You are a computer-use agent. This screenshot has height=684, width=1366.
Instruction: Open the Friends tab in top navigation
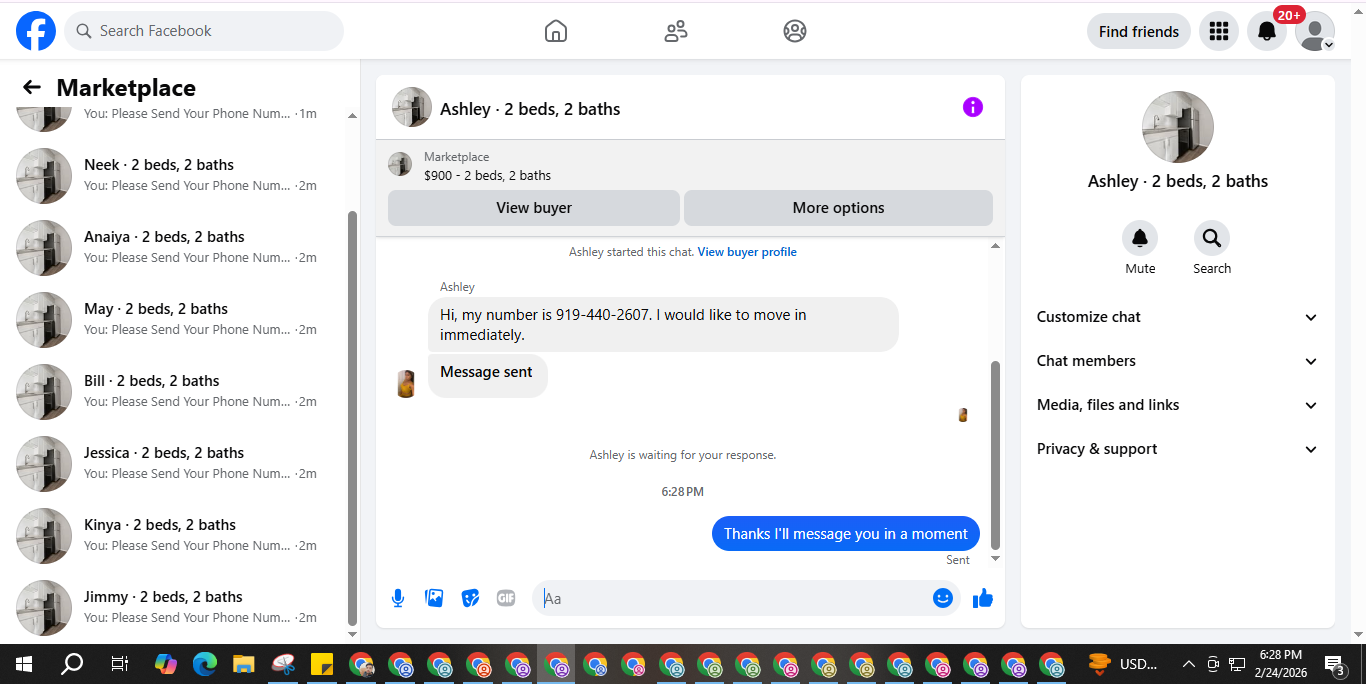tap(676, 31)
